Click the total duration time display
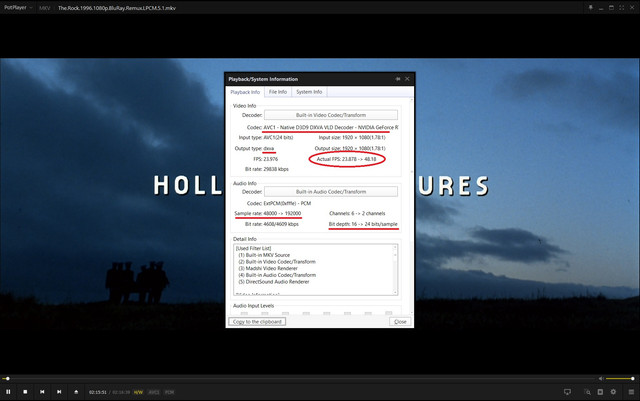The height and width of the screenshot is (401, 640). 121,392
